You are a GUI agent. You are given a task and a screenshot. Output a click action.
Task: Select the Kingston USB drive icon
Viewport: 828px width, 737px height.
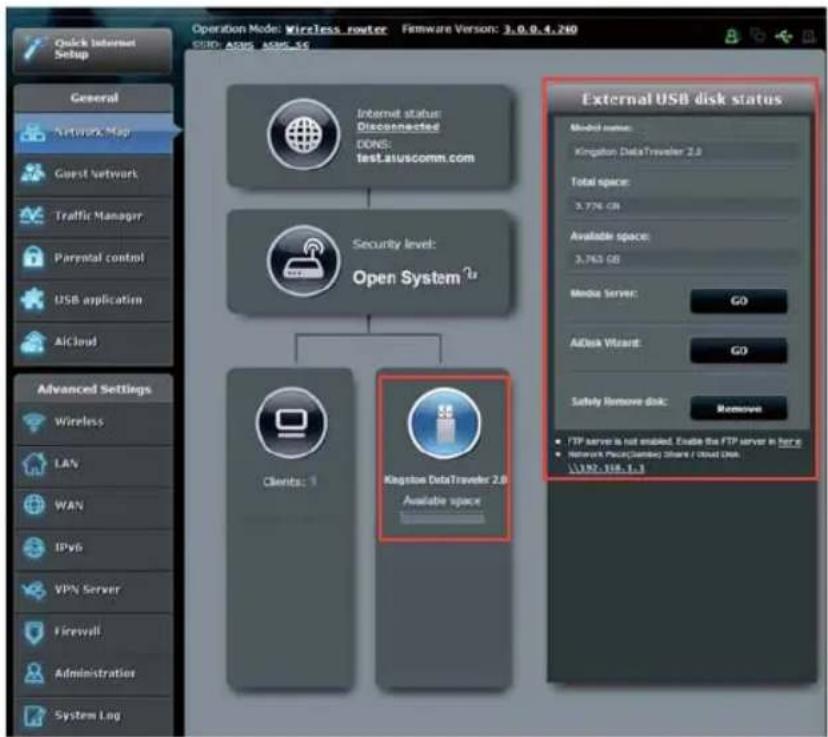[444, 423]
